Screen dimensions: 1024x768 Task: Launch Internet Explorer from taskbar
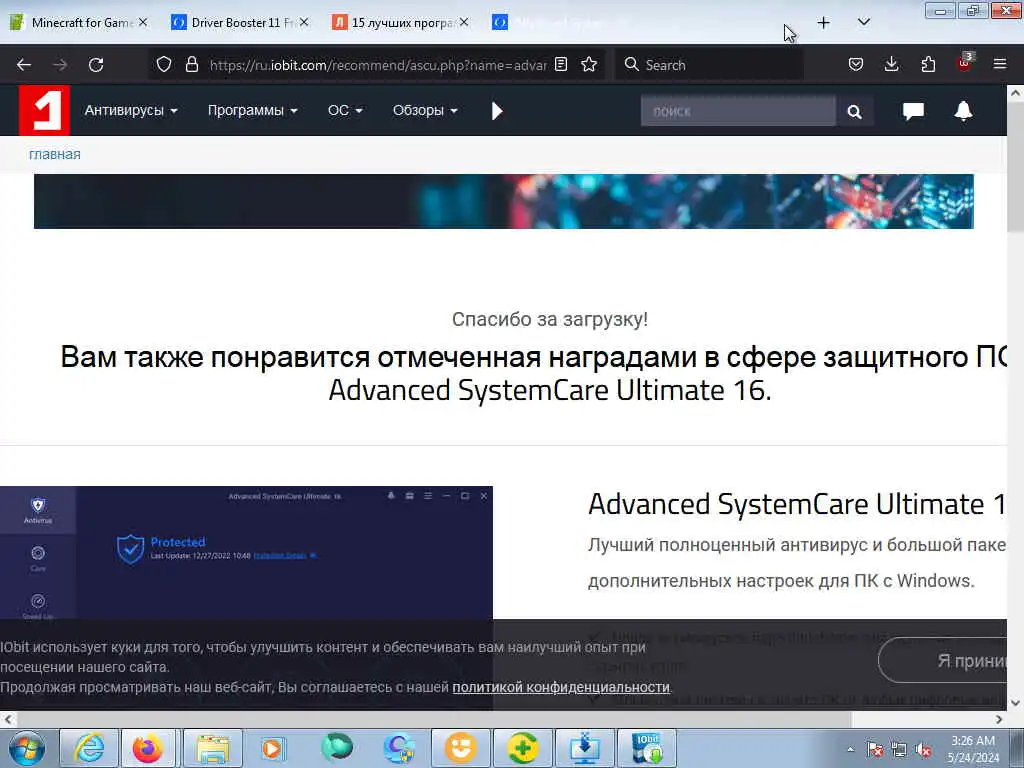pyautogui.click(x=89, y=748)
